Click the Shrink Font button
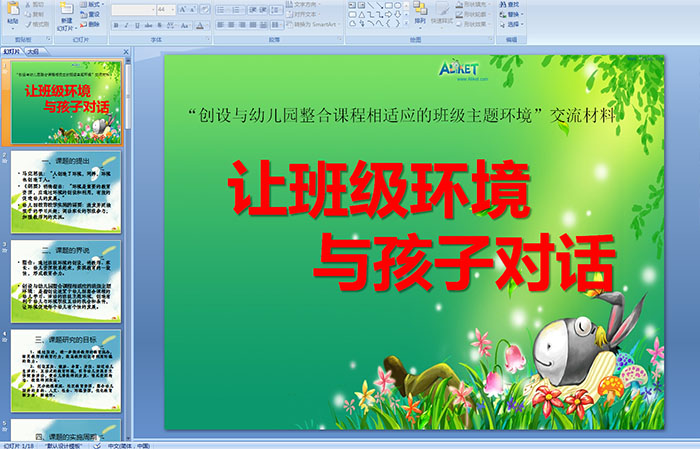Image resolution: width=700 pixels, height=449 pixels. coord(192,9)
